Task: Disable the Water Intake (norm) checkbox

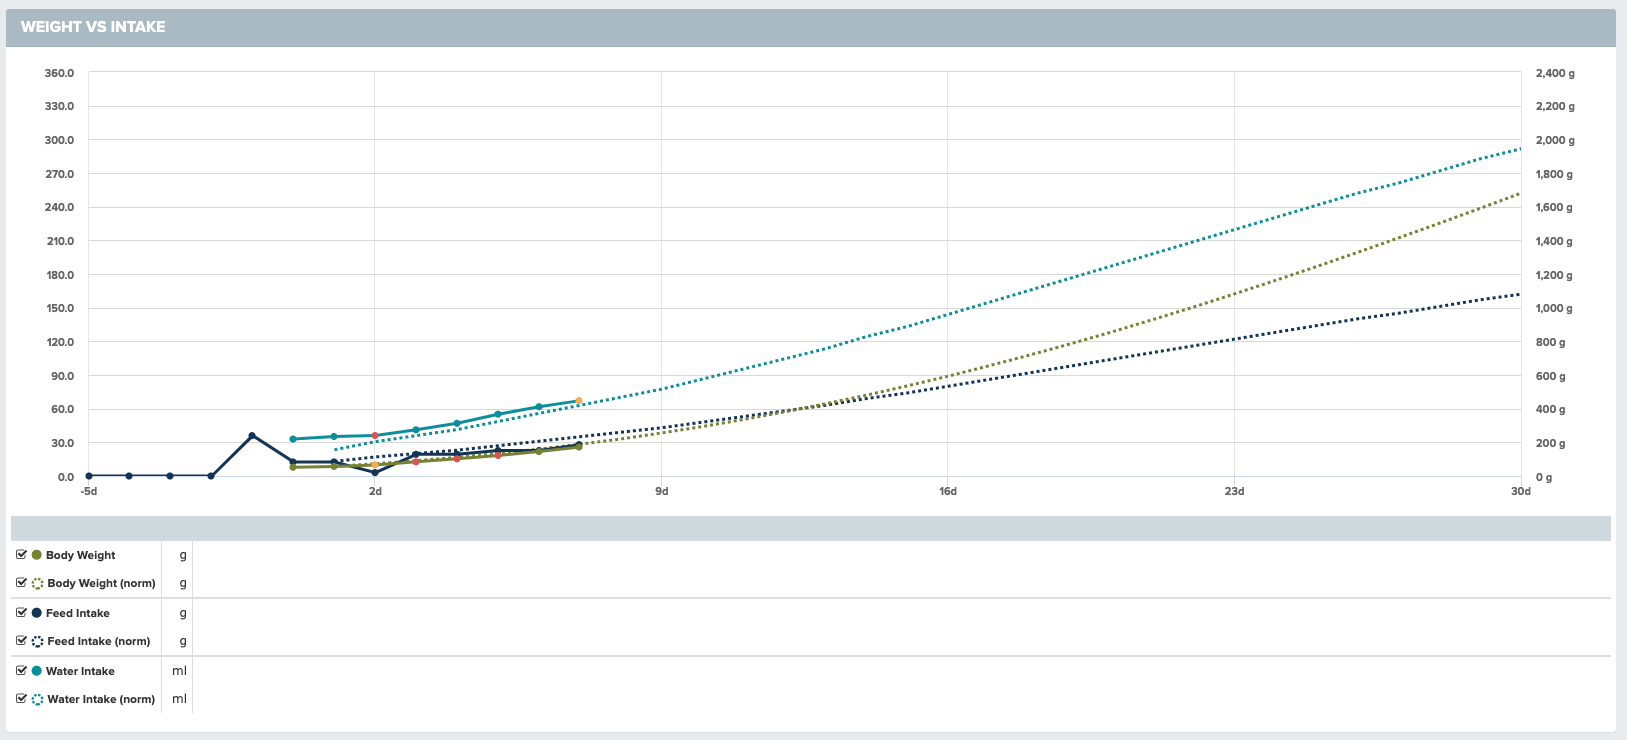Action: [21, 699]
